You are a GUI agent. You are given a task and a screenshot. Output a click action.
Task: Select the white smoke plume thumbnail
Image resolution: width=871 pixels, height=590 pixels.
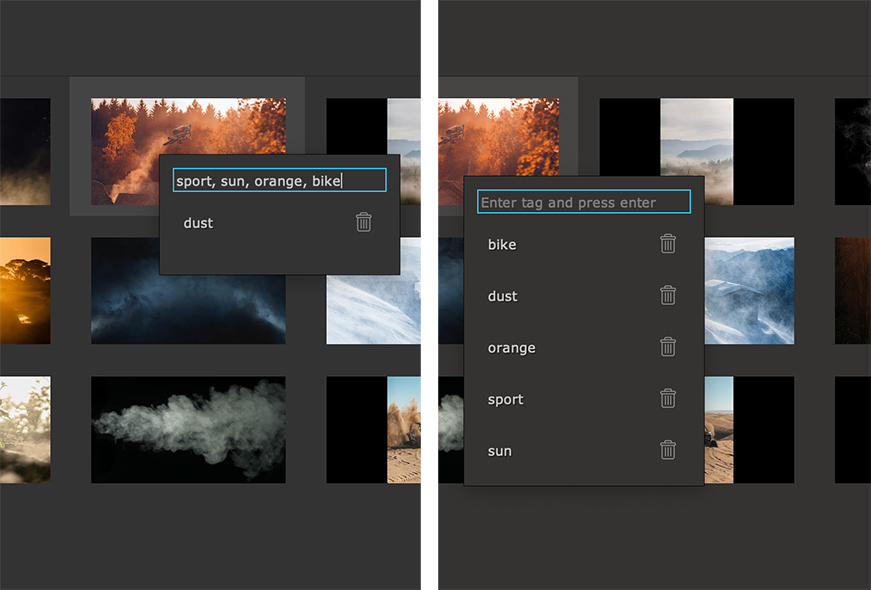coord(188,428)
